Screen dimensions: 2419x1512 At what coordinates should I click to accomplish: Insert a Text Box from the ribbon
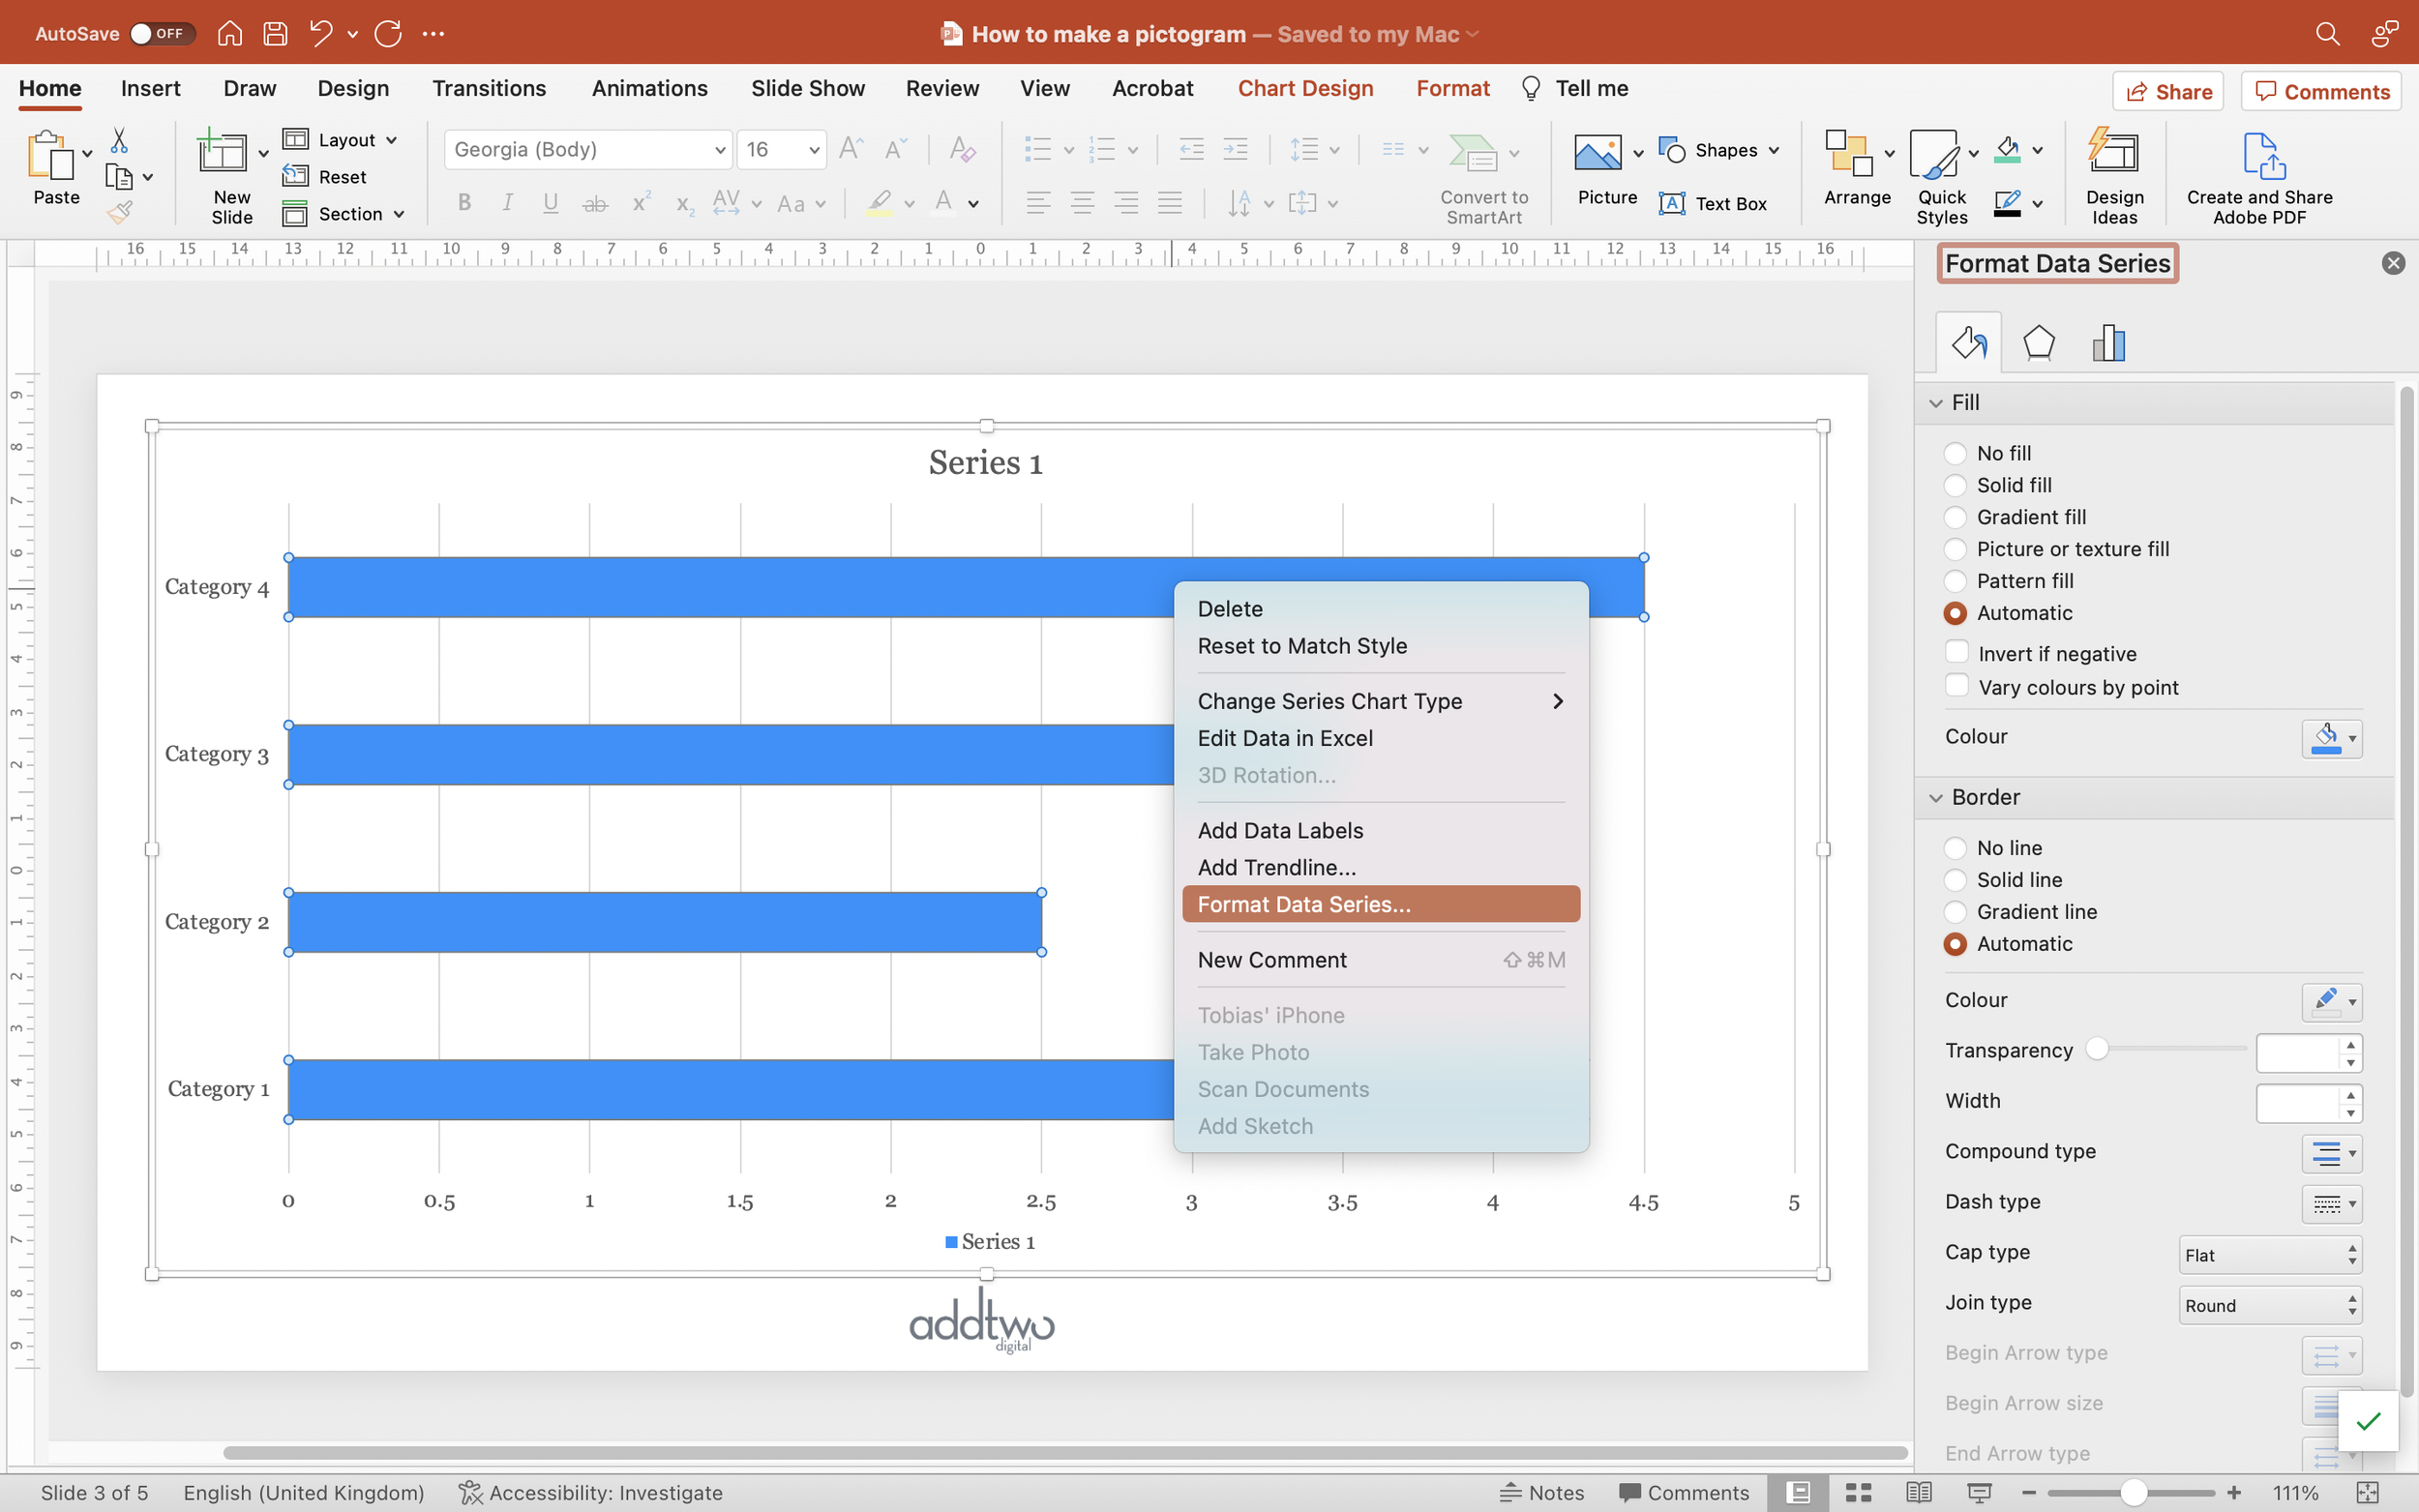(x=1713, y=204)
